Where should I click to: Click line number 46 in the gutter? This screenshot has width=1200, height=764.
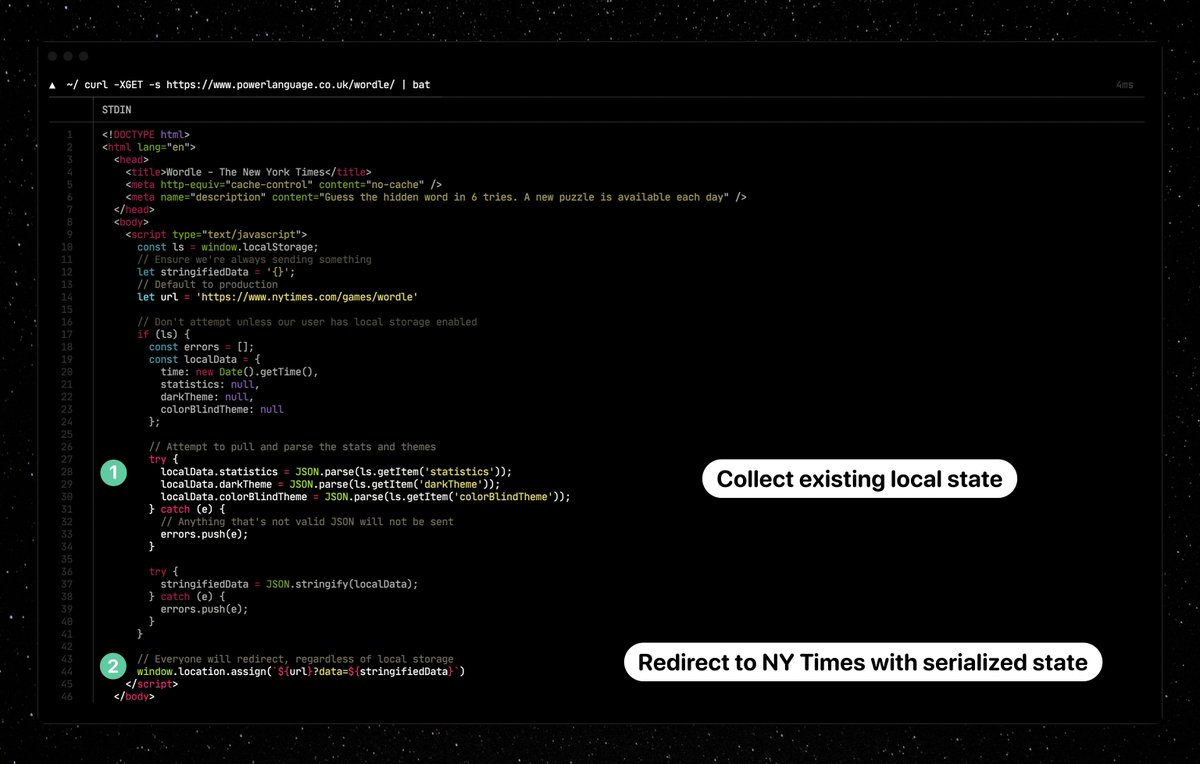(66, 696)
